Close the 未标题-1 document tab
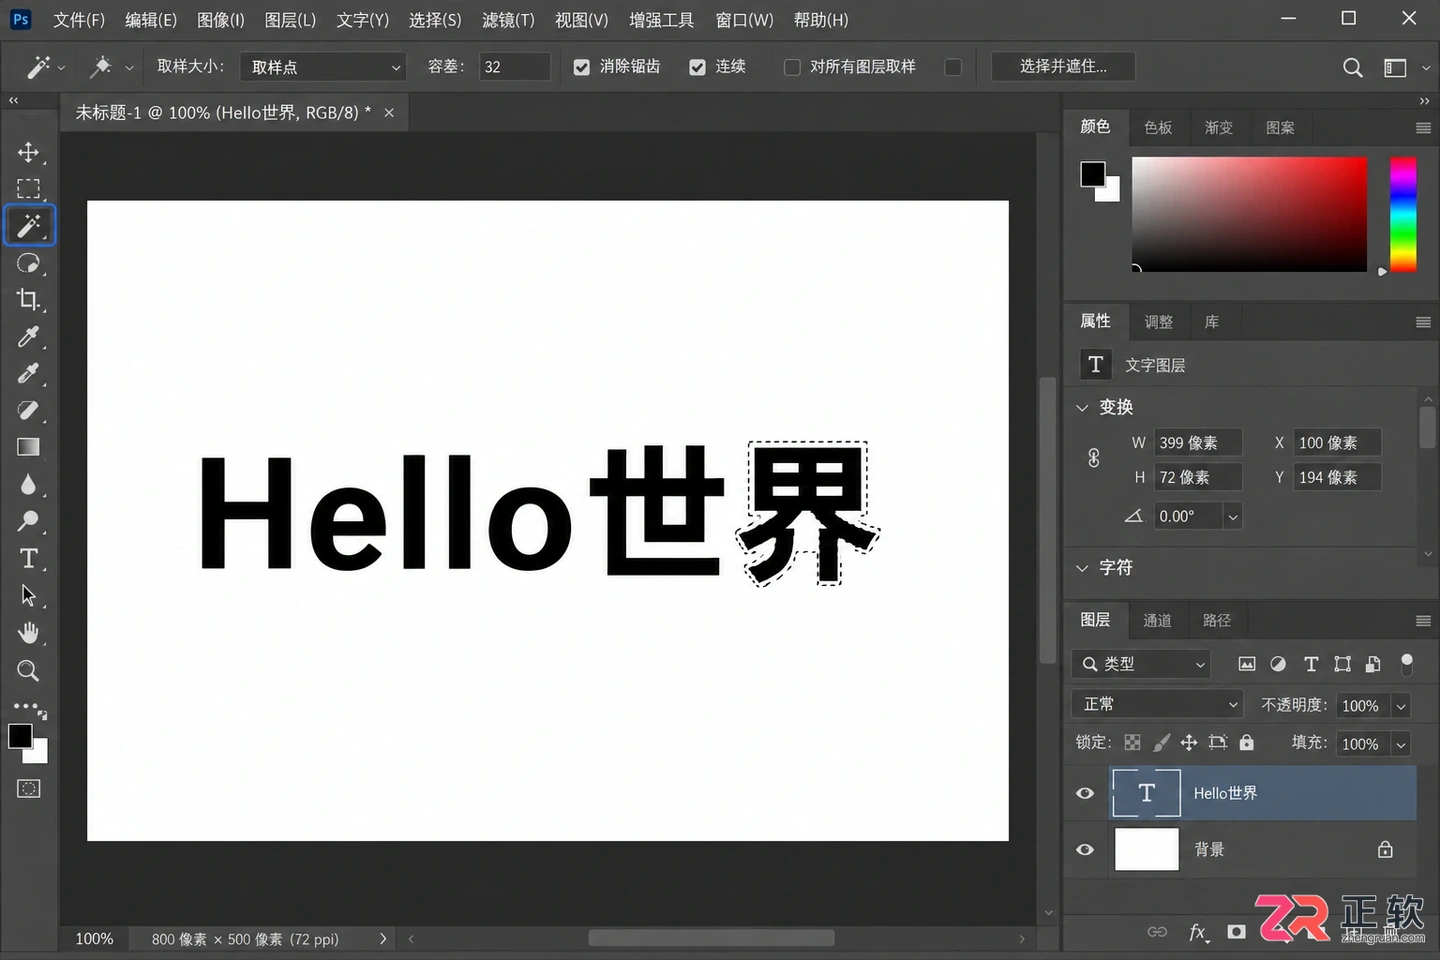 click(389, 113)
